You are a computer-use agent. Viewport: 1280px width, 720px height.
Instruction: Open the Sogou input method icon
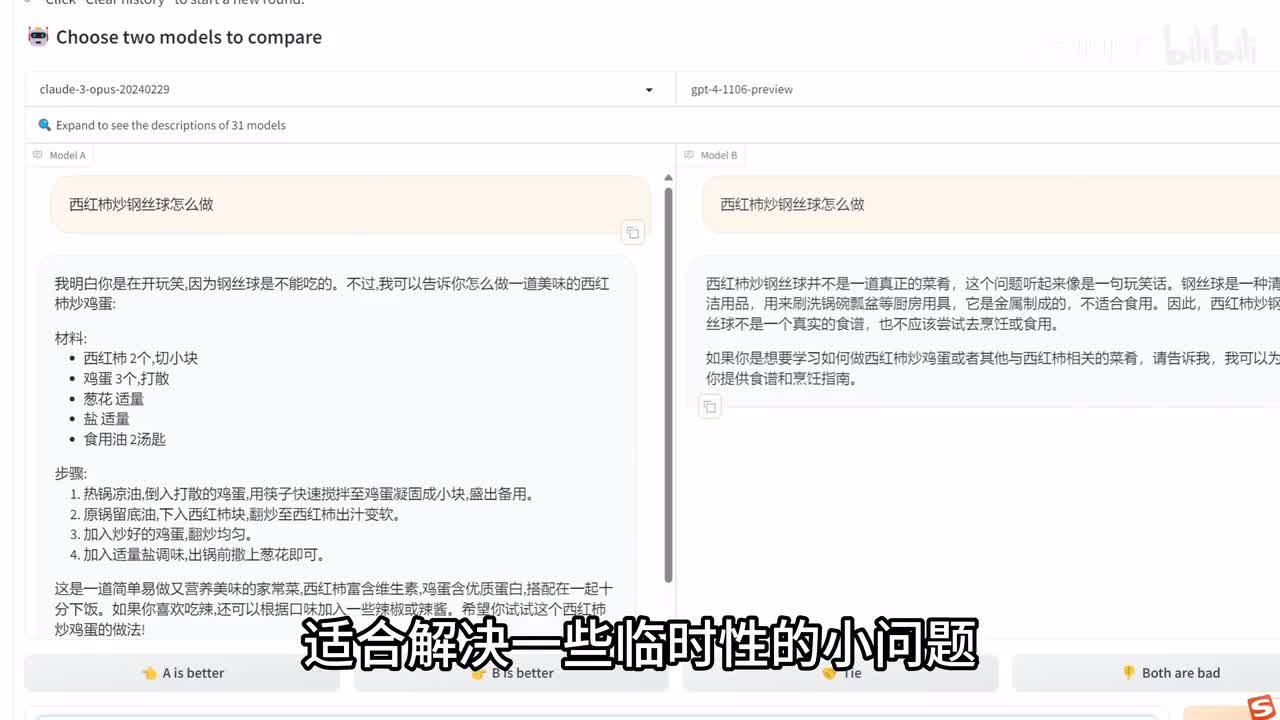(x=1261, y=705)
